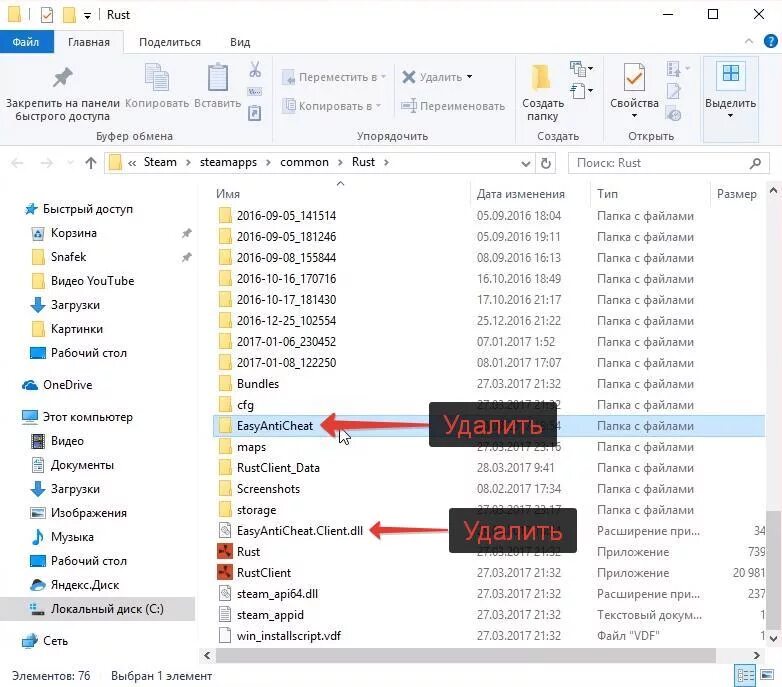Click the Выделить selection grid icon
Image resolution: width=782 pixels, height=687 pixels.
pyautogui.click(x=730, y=74)
